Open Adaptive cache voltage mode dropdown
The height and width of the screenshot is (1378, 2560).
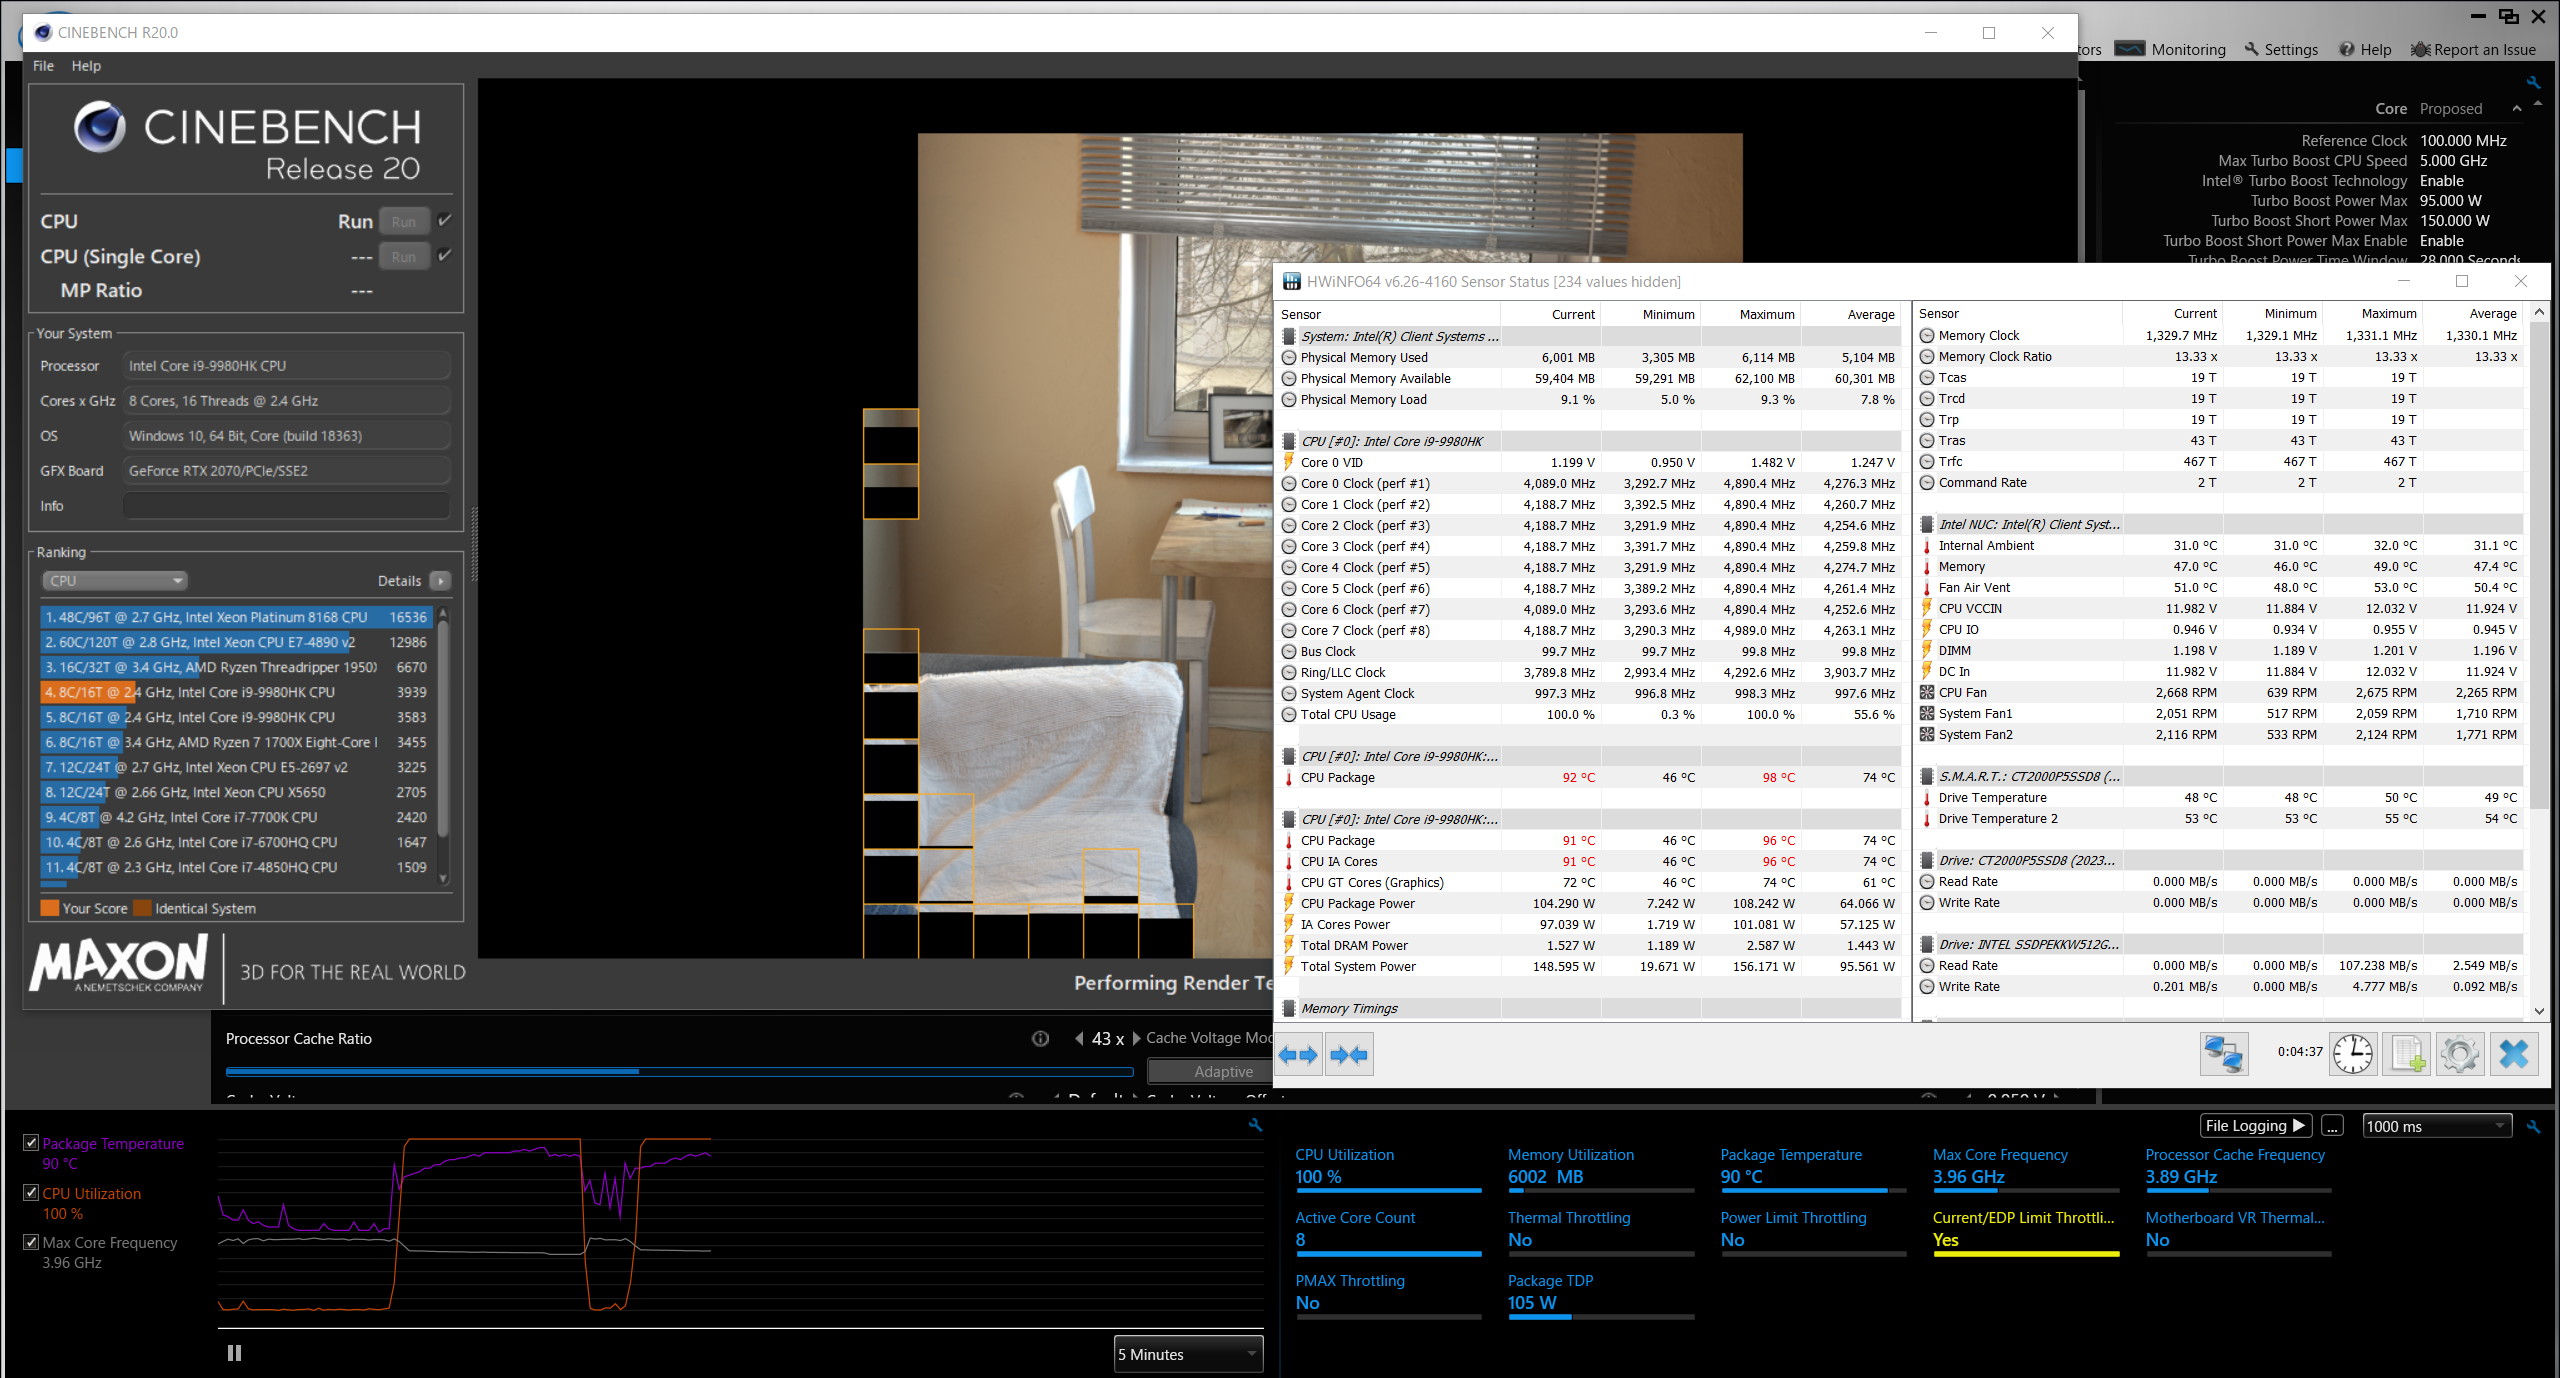tap(1210, 1071)
